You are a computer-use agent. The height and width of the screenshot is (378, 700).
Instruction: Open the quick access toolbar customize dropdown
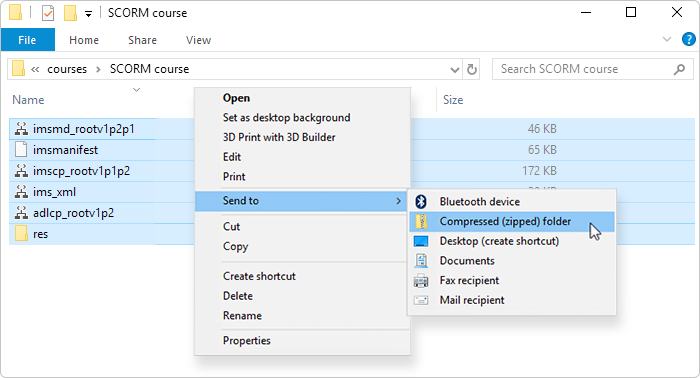[x=88, y=14]
